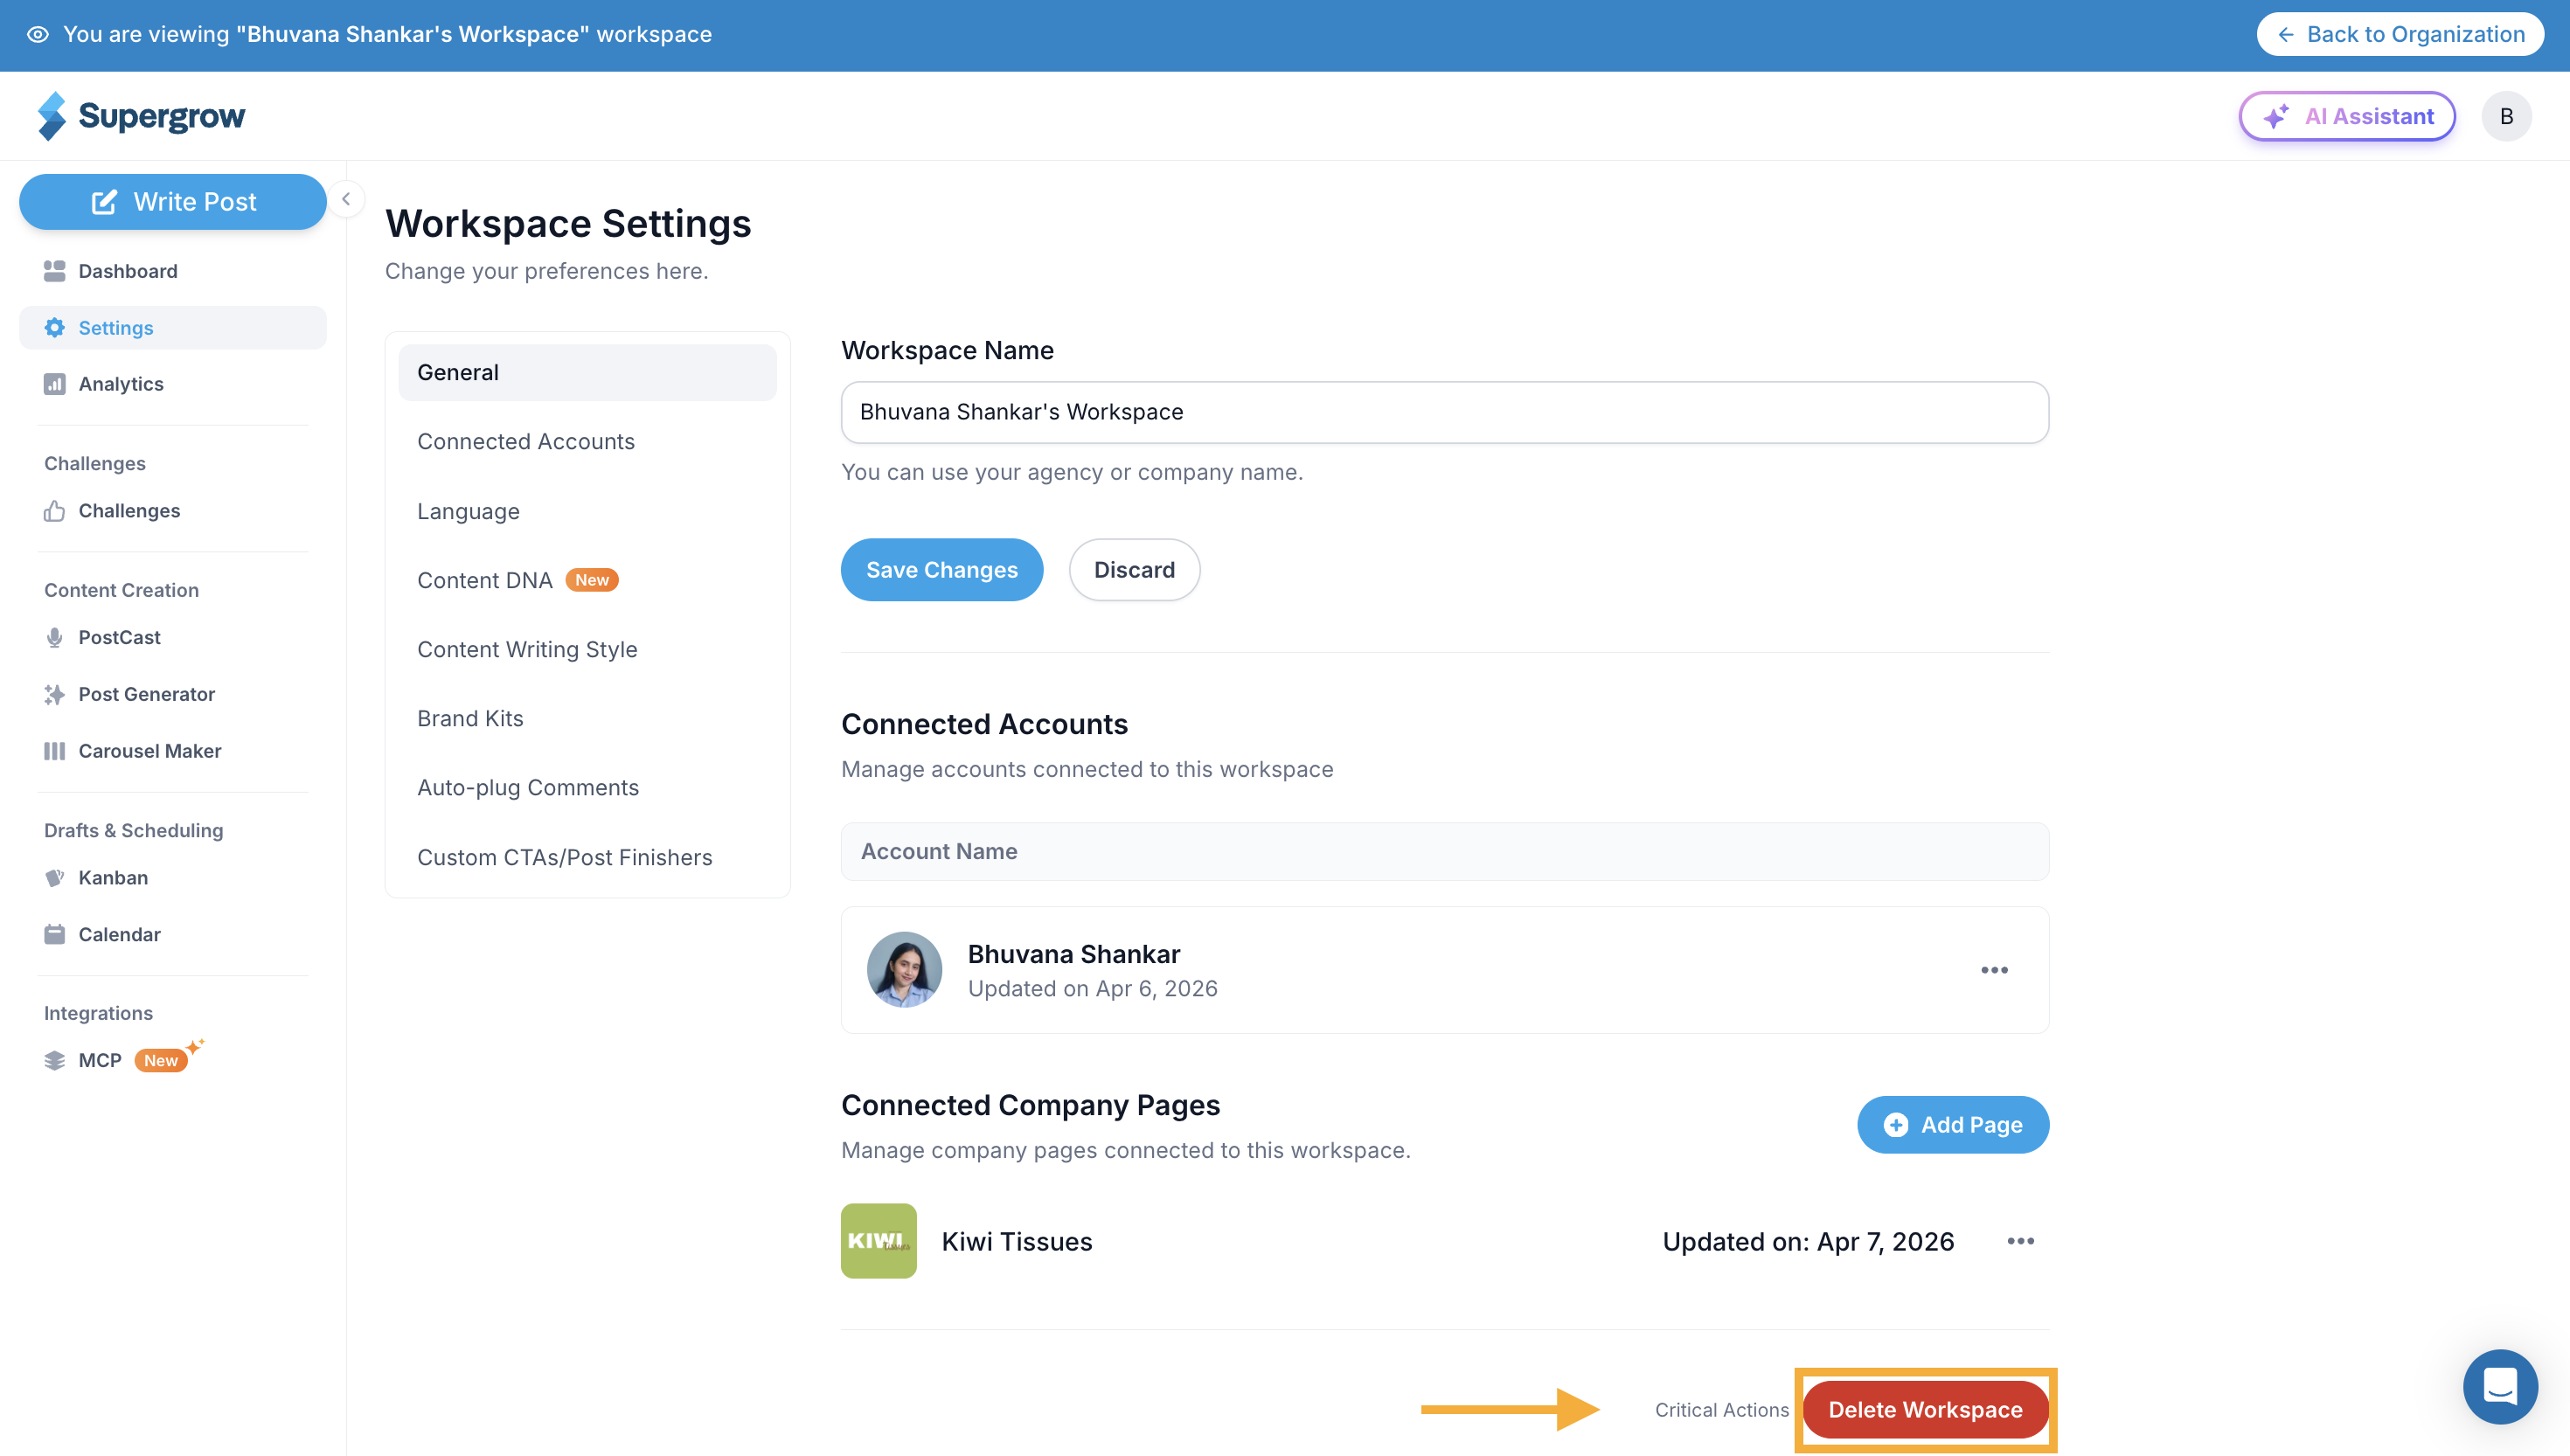The width and height of the screenshot is (2570, 1456).
Task: Open PostCast in the sidebar
Action: point(173,638)
